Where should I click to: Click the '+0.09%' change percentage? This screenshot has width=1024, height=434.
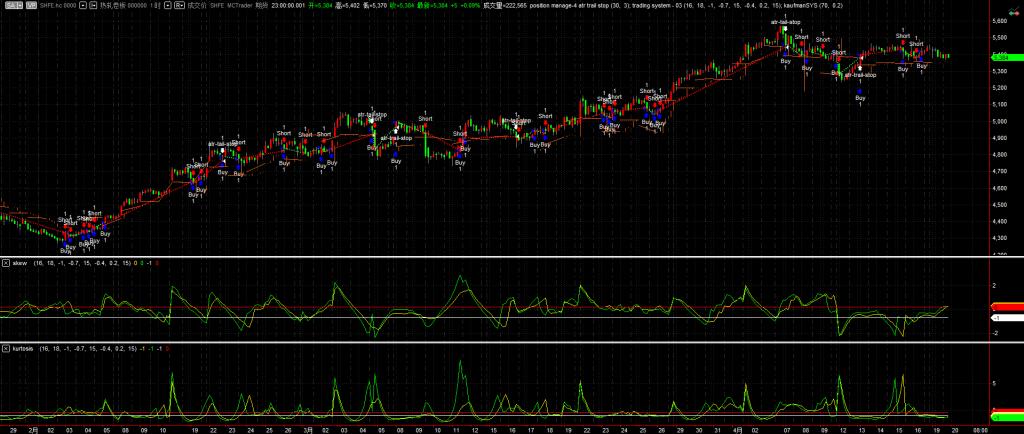471,5
